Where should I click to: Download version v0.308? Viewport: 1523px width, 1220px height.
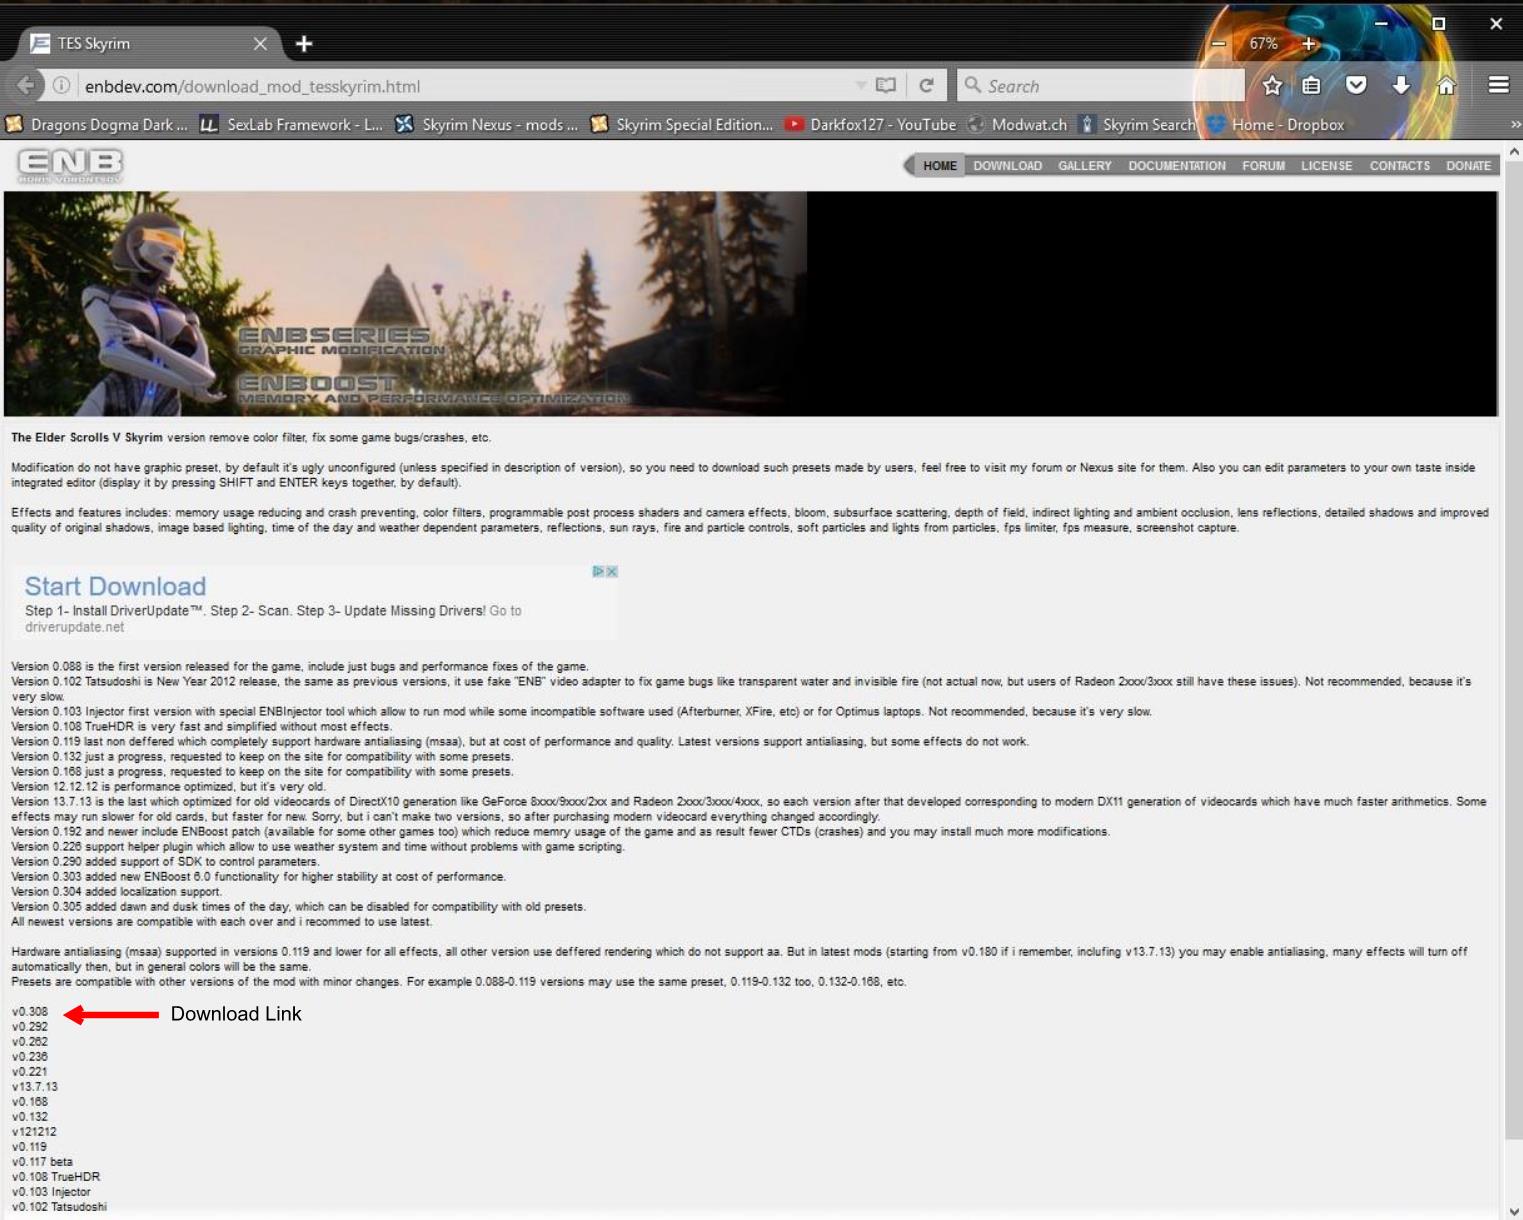pyautogui.click(x=30, y=1012)
